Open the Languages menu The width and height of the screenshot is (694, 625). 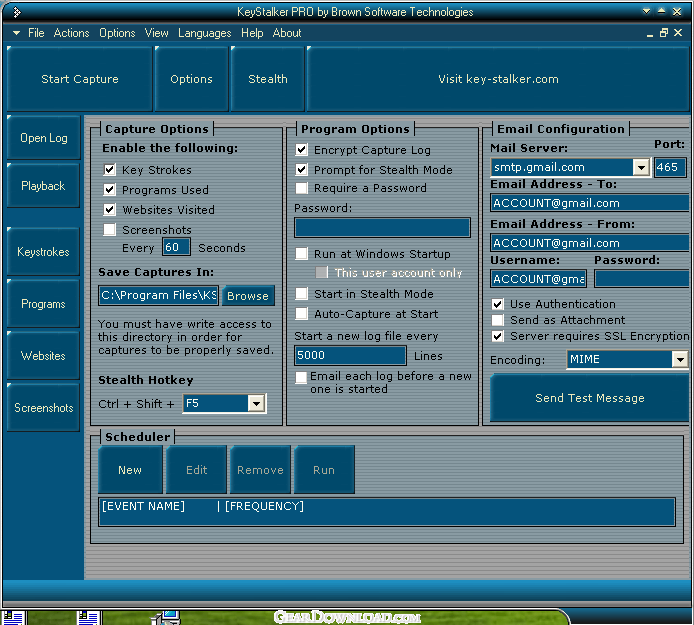tap(204, 33)
